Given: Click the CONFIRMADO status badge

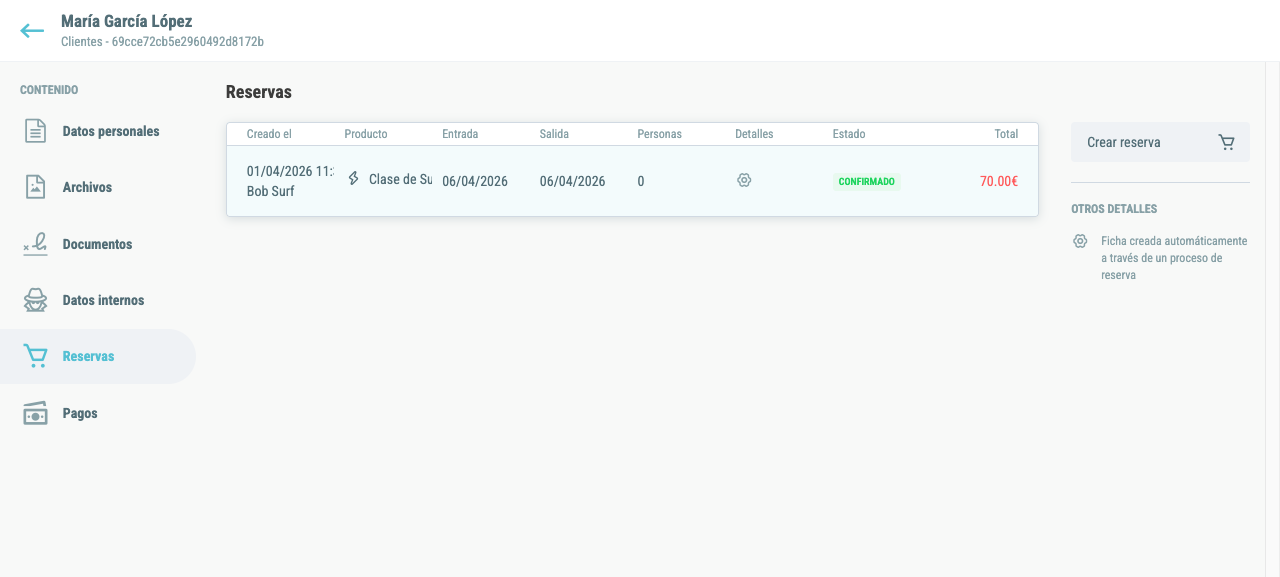Looking at the screenshot, I should [867, 182].
